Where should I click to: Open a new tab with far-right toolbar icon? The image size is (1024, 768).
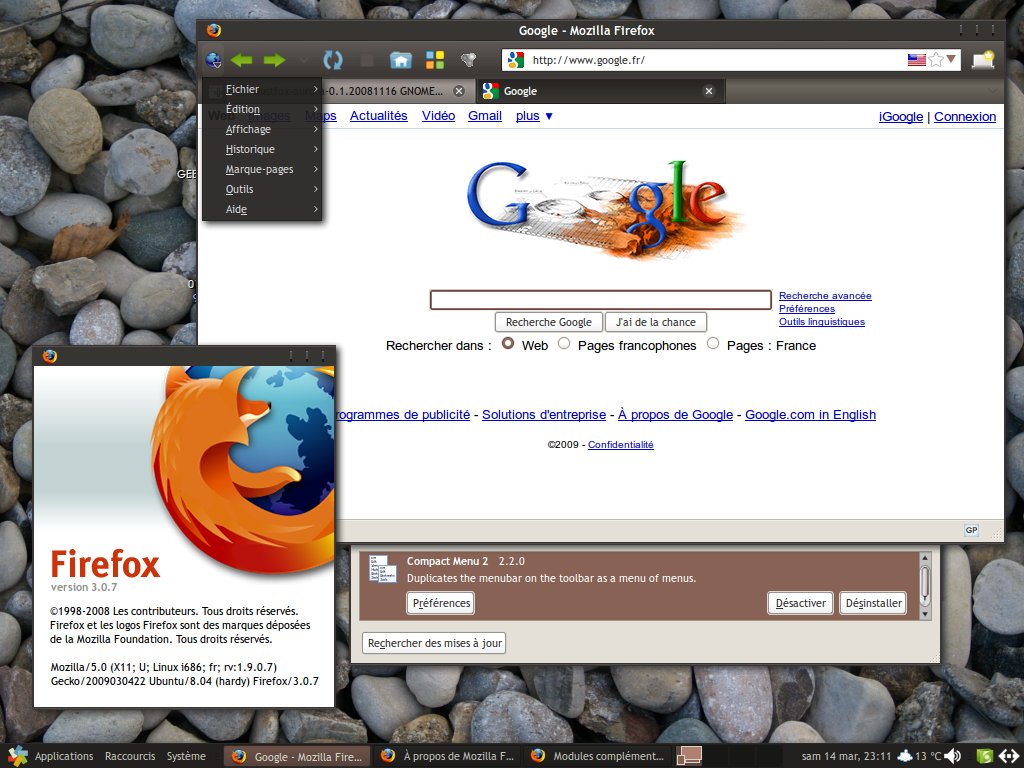coord(983,60)
